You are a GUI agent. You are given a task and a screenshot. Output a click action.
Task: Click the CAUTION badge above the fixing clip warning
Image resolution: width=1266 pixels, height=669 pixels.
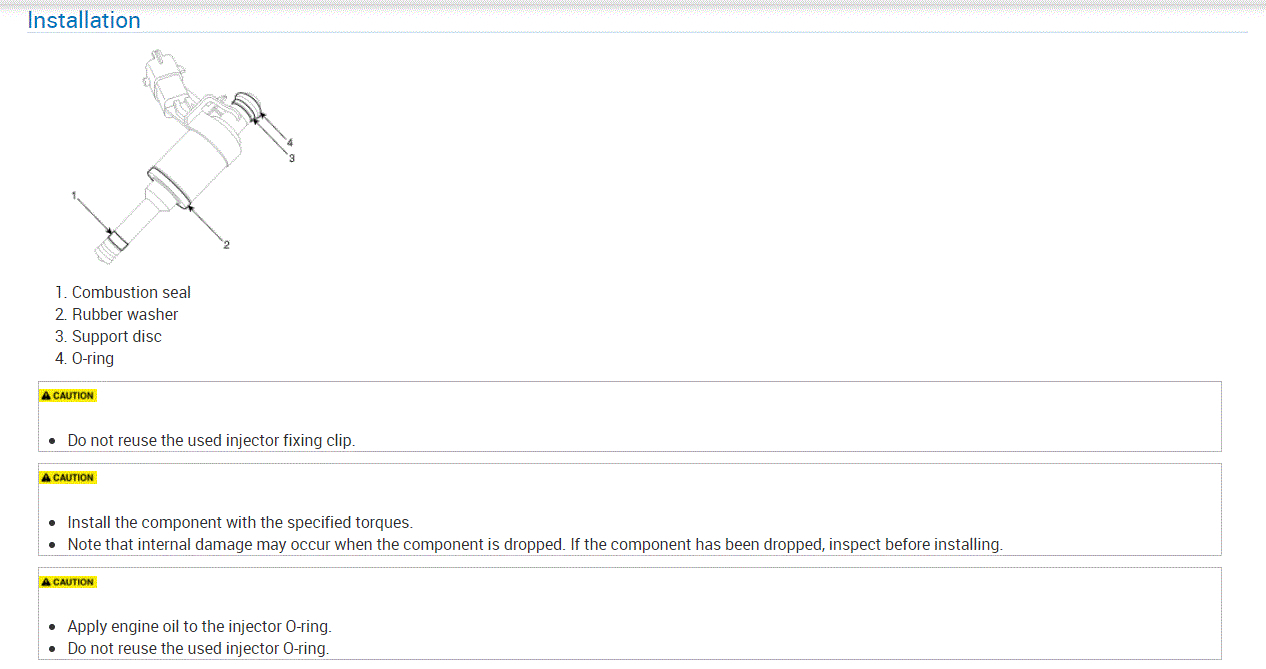coord(68,396)
